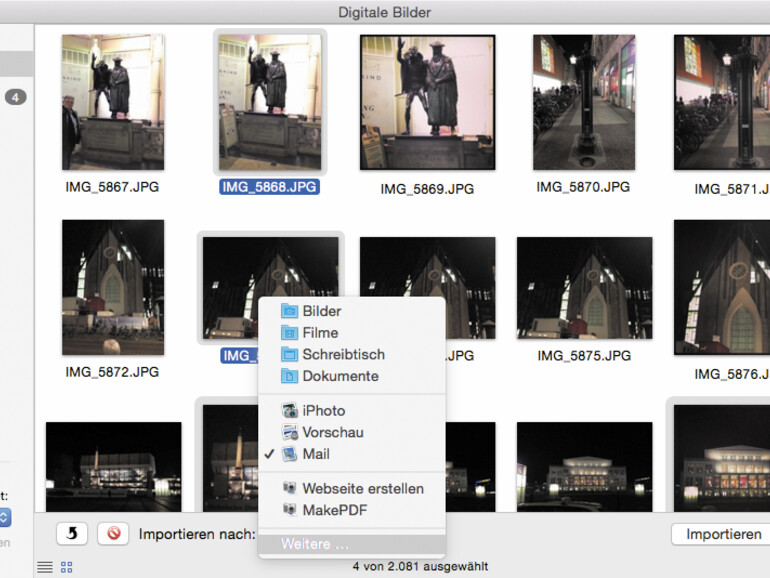Click the Mail stamp icon in menu
770x578 pixels.
click(289, 454)
